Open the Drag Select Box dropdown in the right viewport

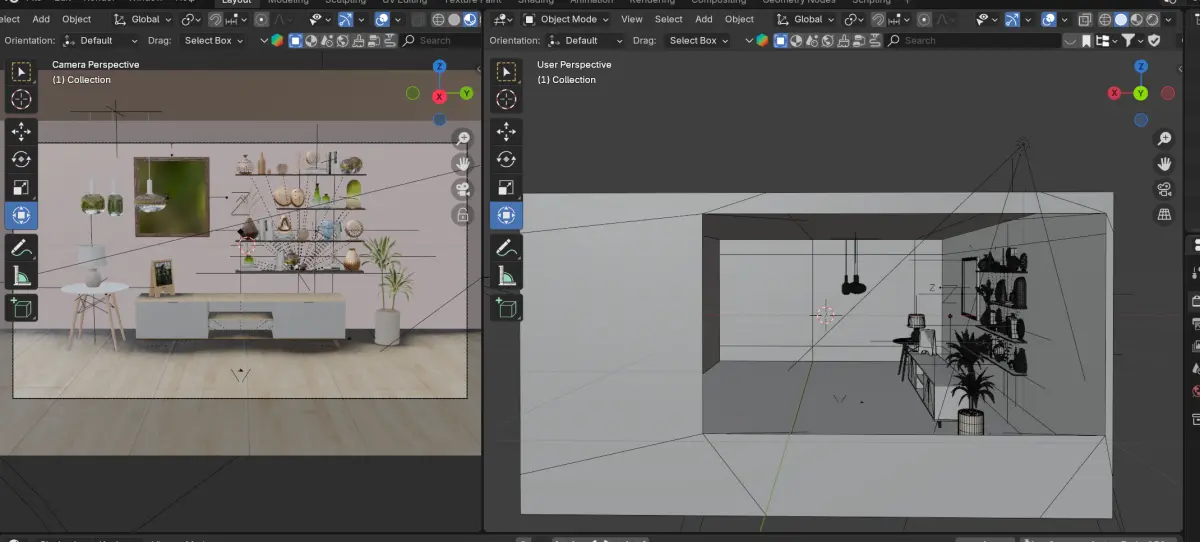click(x=698, y=40)
